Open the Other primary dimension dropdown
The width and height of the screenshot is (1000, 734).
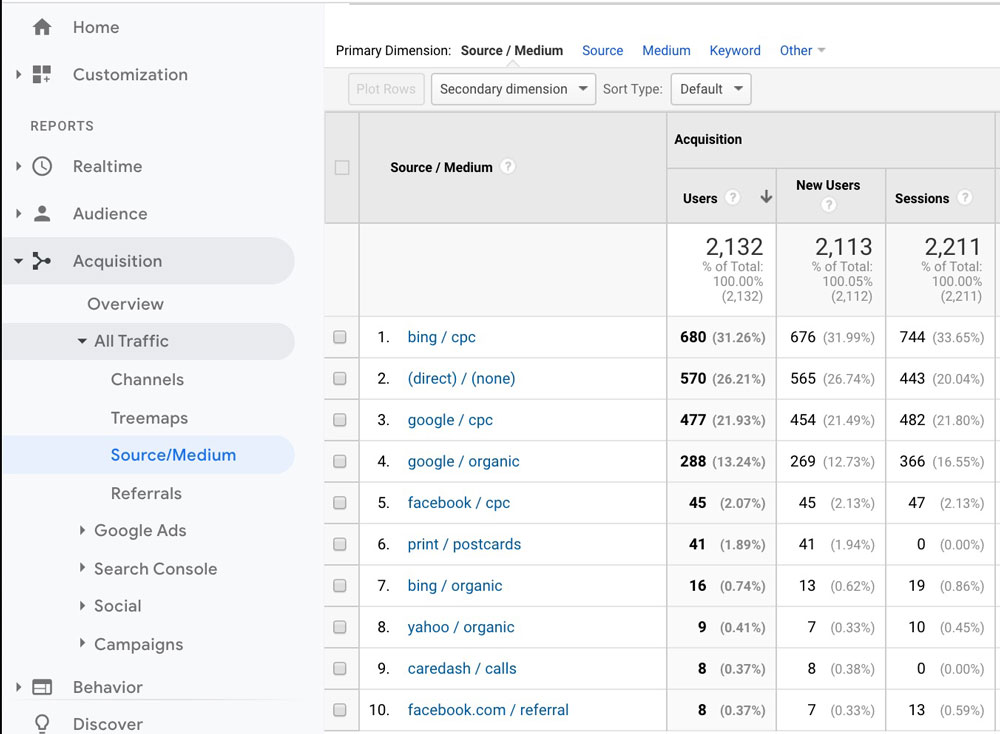tap(802, 50)
